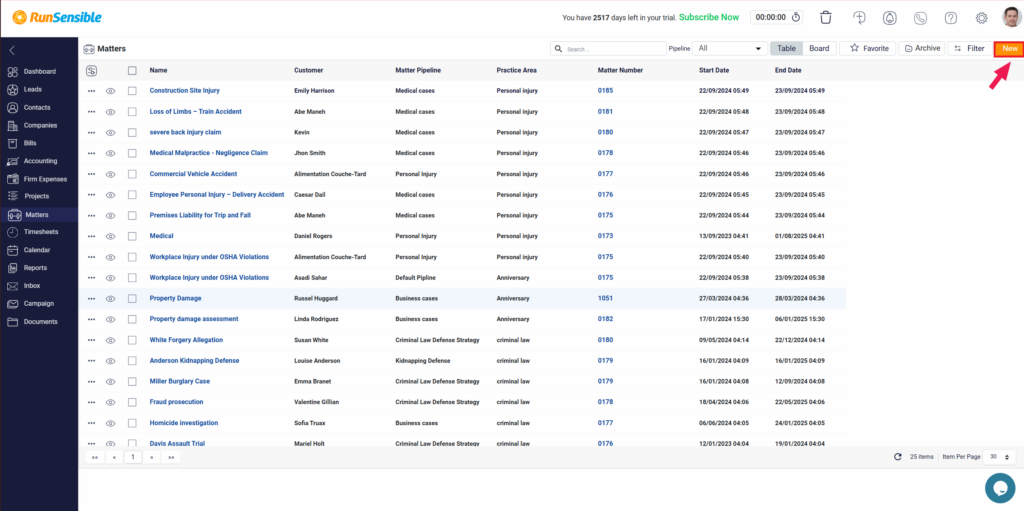
Task: View the Loss of Limbs matter eye icon
Action: click(x=111, y=112)
